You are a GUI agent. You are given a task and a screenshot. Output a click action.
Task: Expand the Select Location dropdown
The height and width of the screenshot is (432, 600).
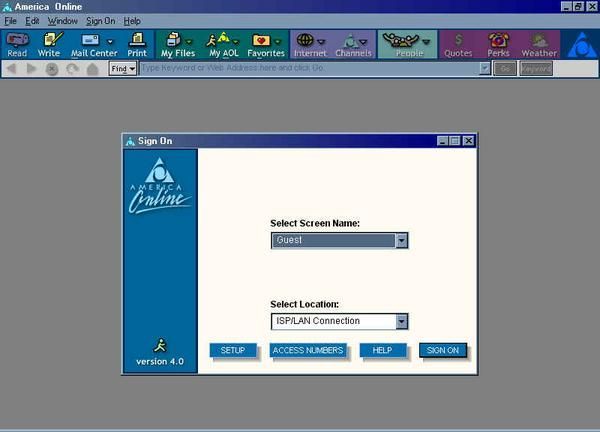tap(401, 322)
